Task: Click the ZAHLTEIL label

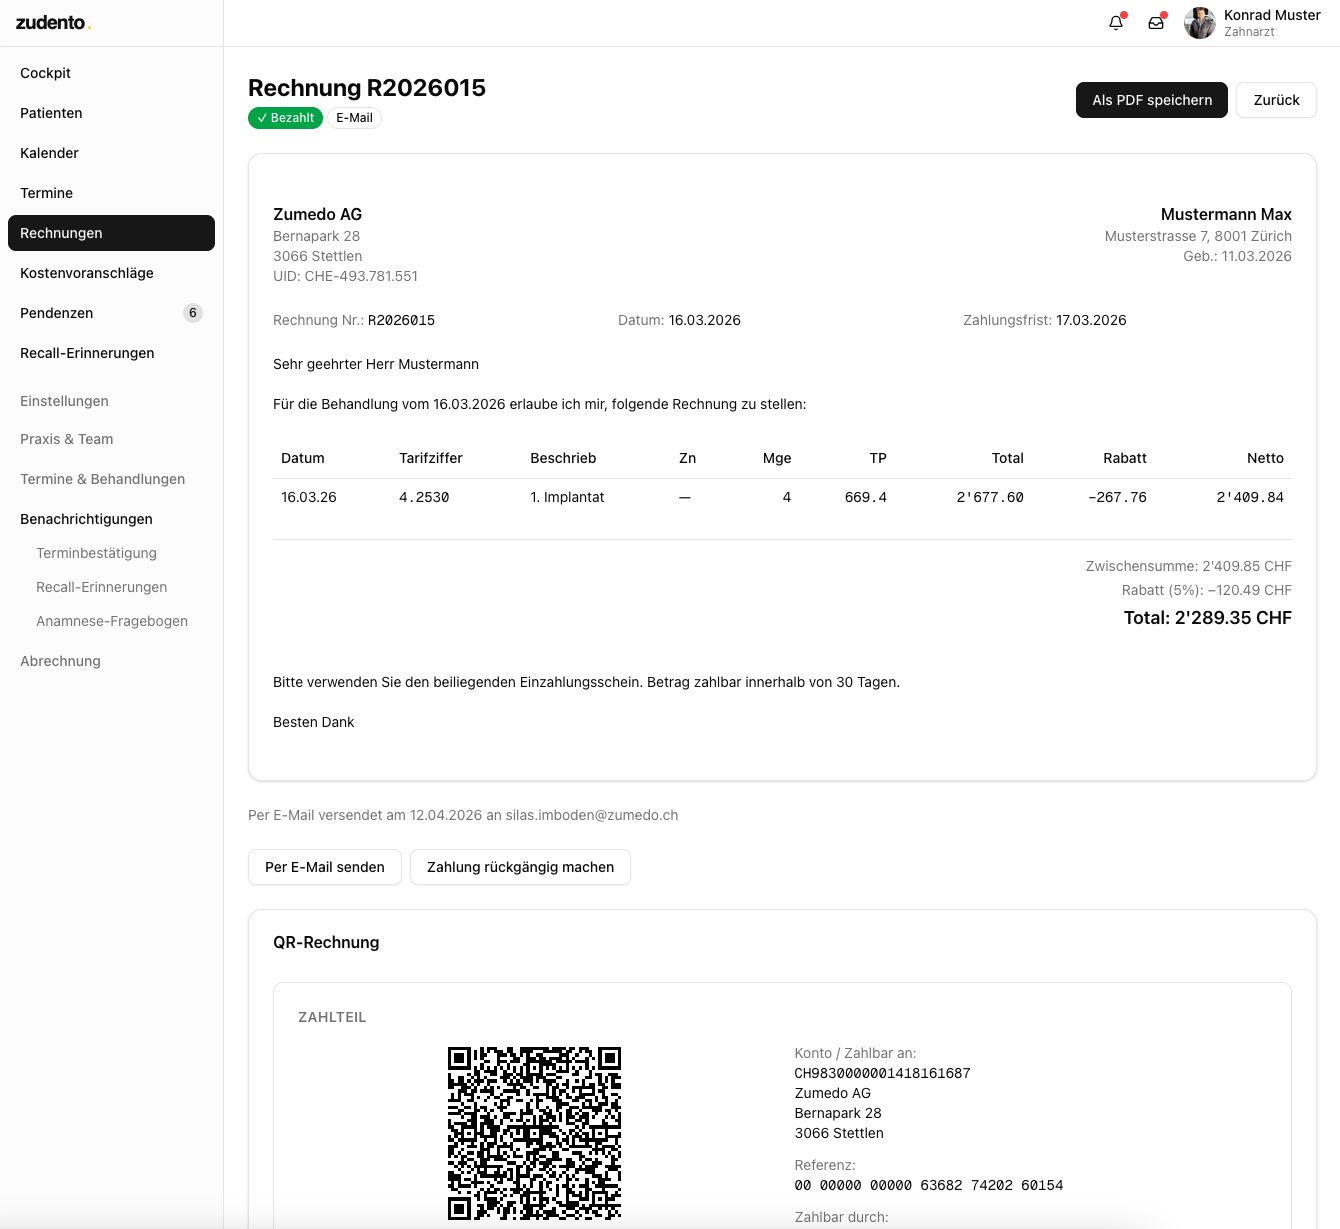Action: [x=332, y=1017]
